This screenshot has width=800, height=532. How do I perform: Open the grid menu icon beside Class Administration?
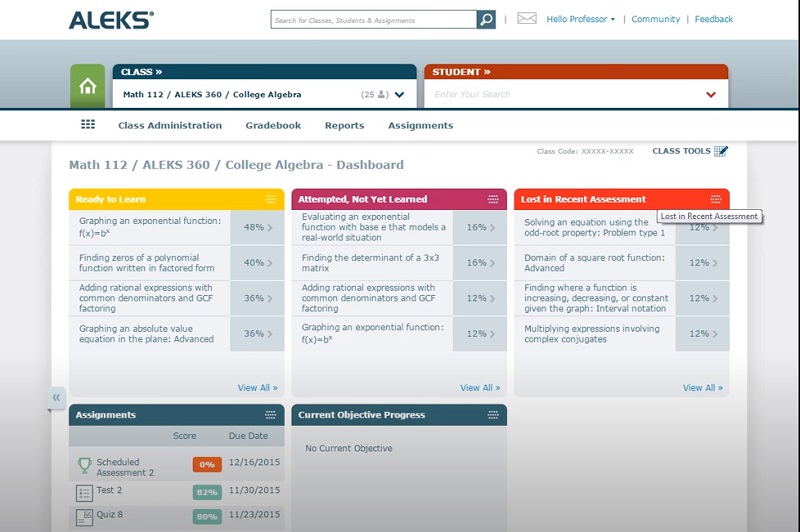[x=88, y=124]
